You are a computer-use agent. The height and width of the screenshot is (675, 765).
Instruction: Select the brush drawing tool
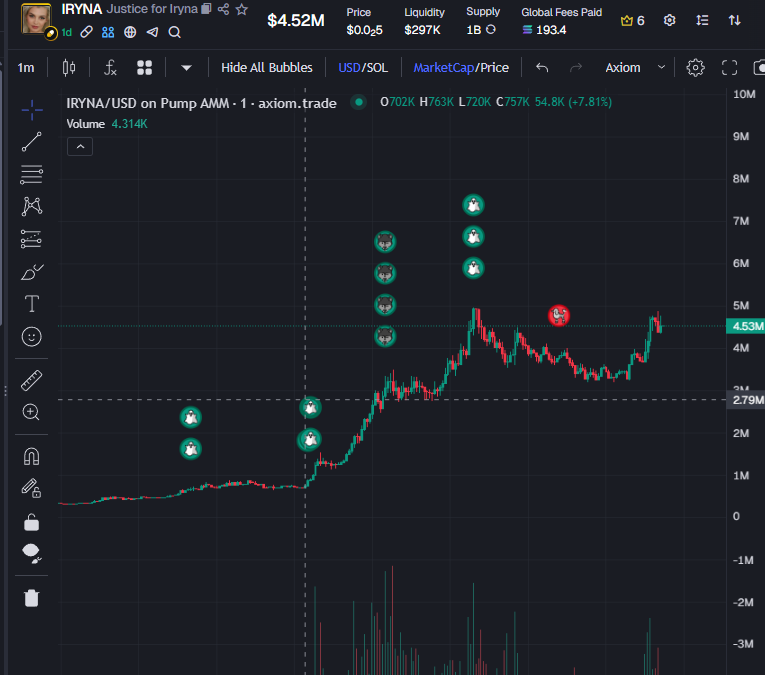[32, 272]
